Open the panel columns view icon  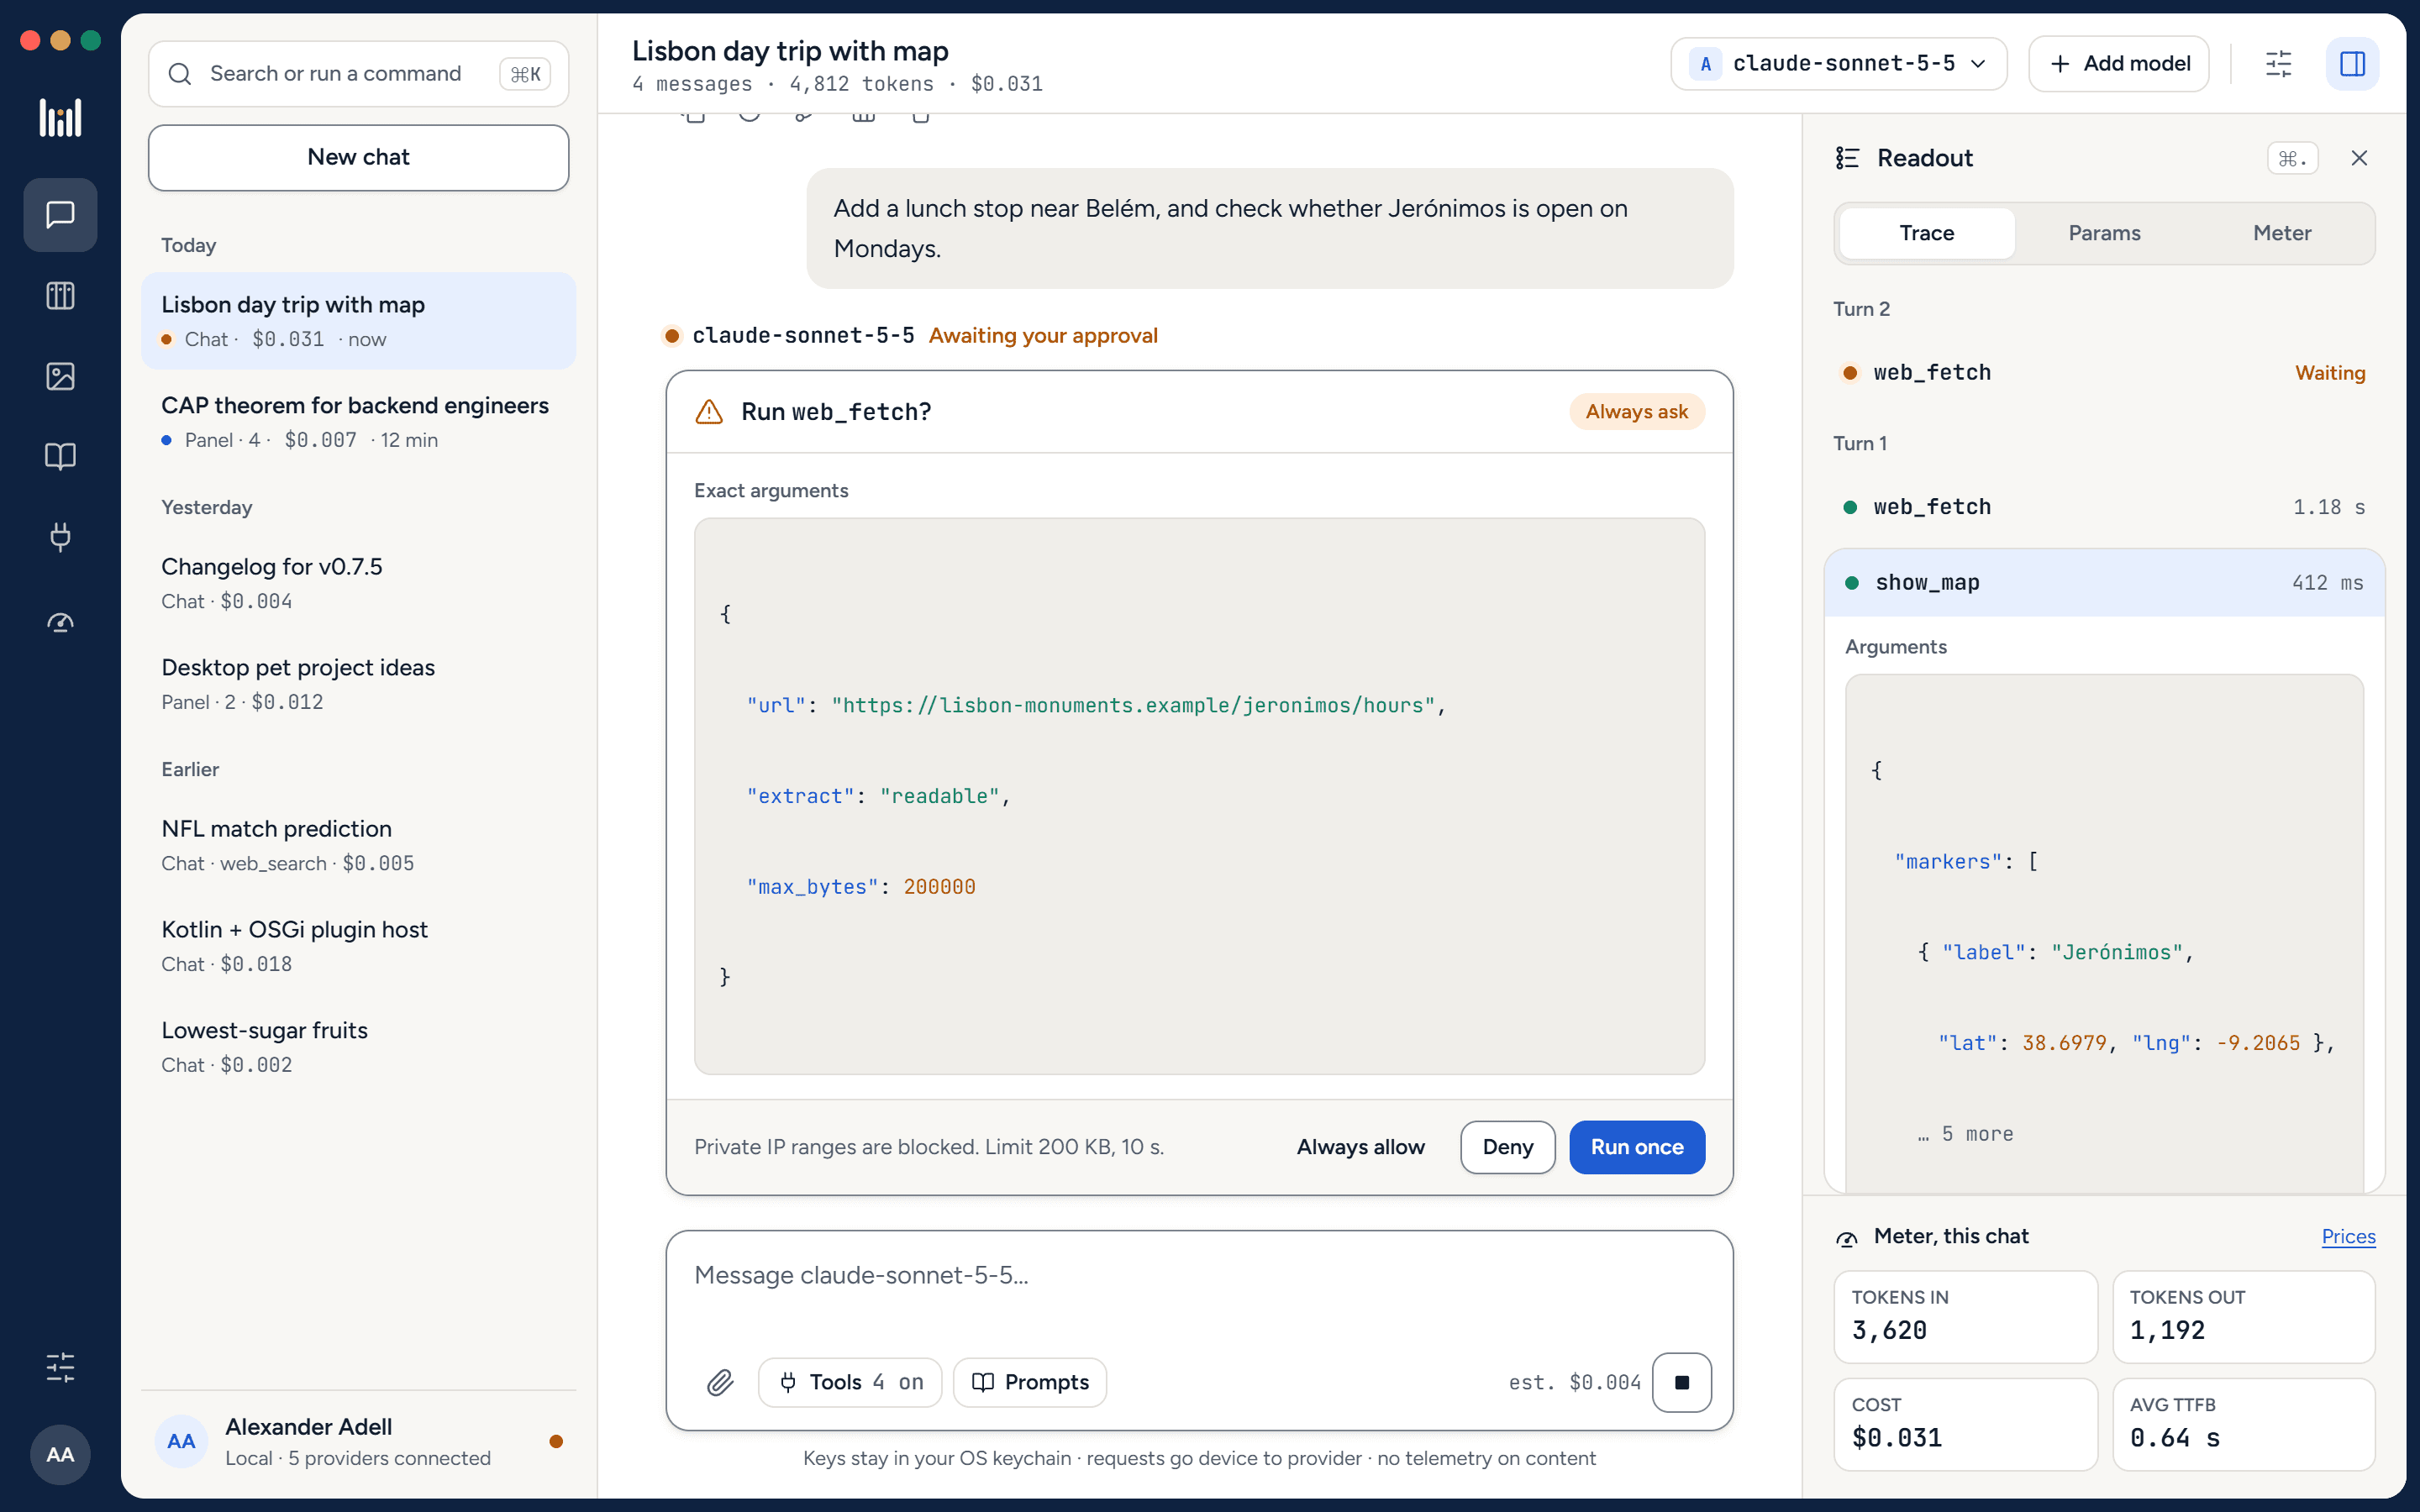60,296
